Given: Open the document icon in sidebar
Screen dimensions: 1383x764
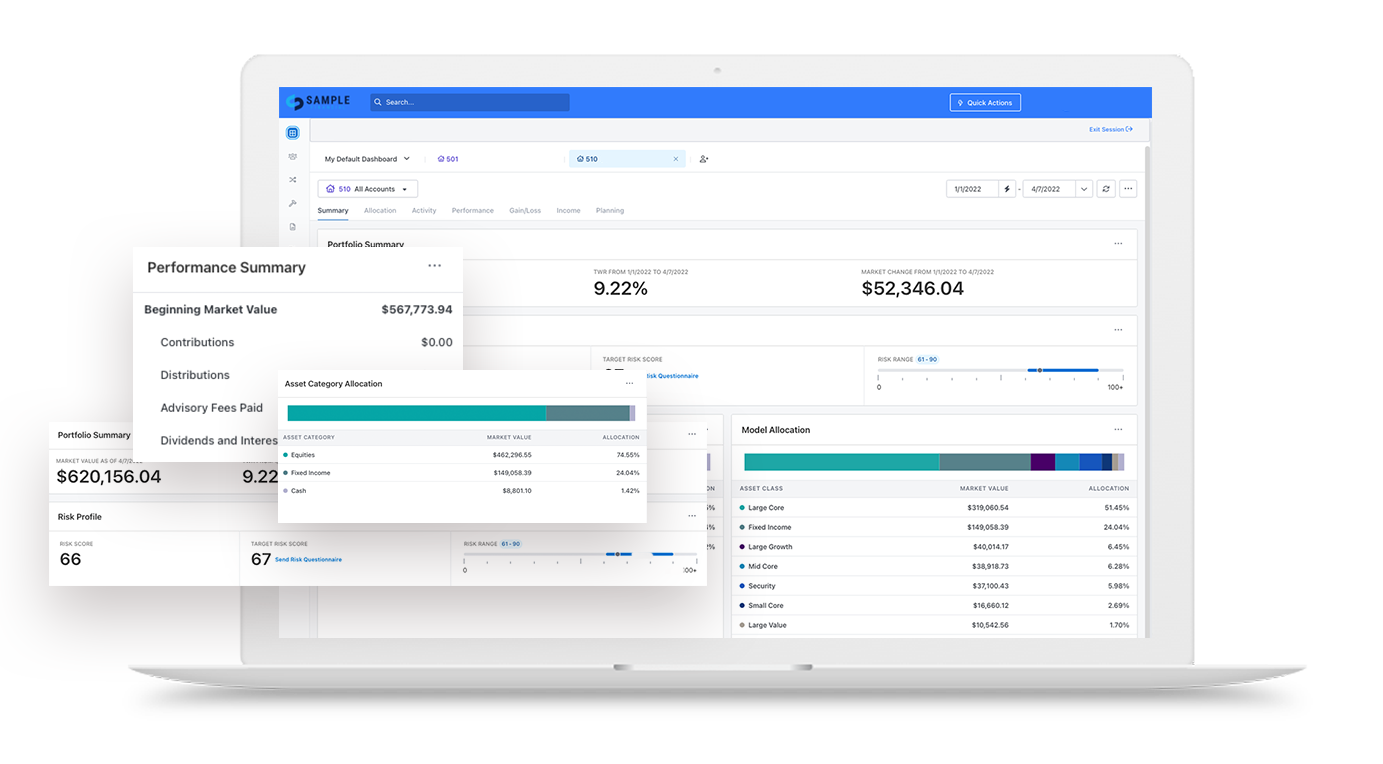Looking at the screenshot, I should click(x=293, y=227).
